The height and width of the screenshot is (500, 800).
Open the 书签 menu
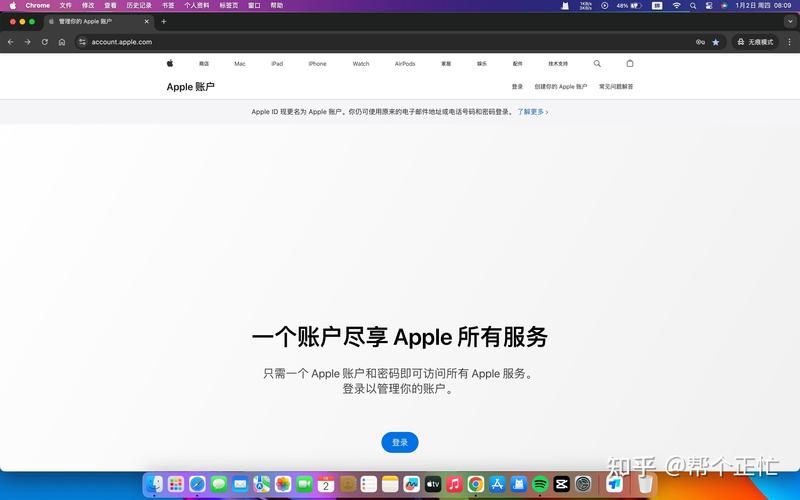tap(168, 6)
